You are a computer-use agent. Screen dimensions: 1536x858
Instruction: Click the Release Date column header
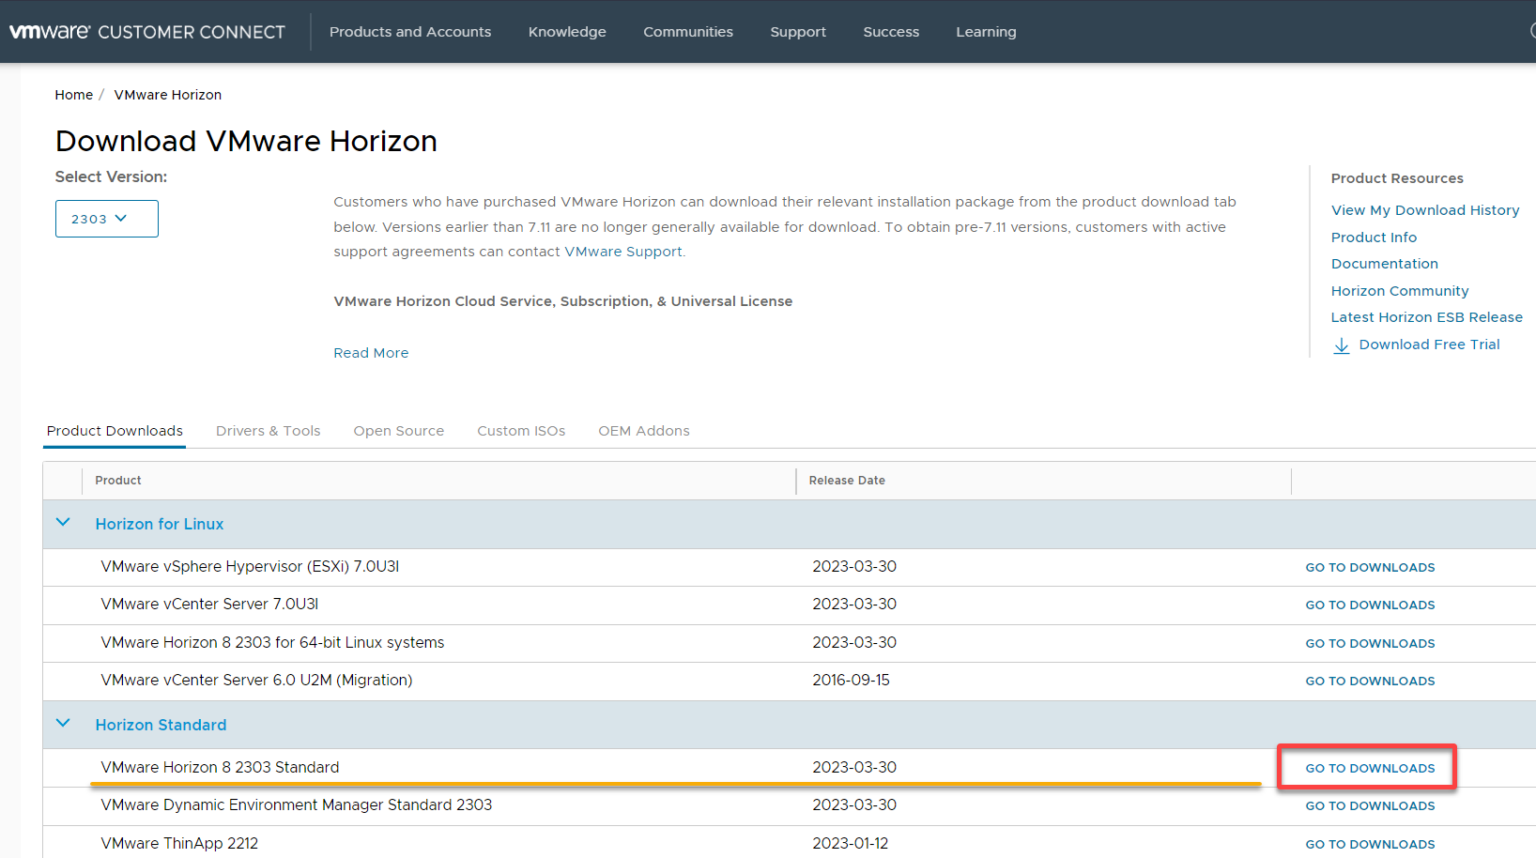point(847,480)
